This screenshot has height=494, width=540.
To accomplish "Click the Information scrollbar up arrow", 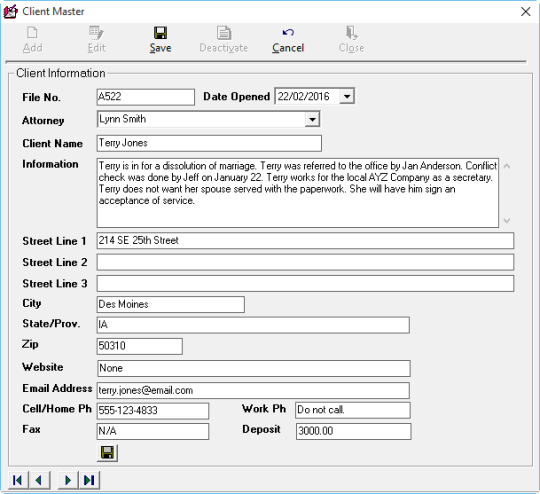I will click(507, 166).
